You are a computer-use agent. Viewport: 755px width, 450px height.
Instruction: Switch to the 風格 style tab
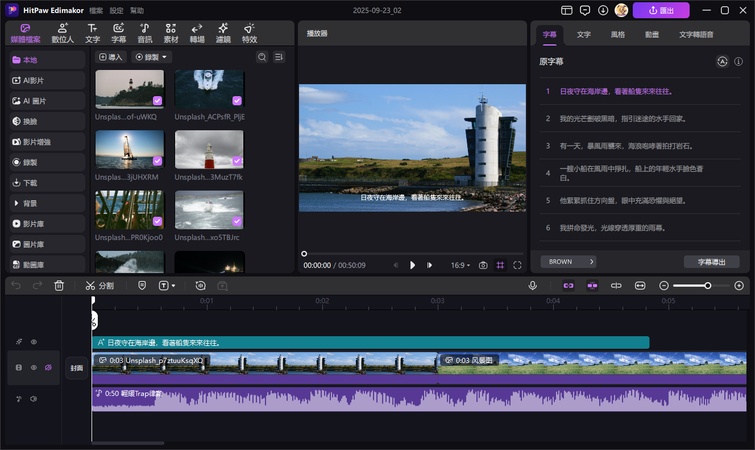pos(618,34)
